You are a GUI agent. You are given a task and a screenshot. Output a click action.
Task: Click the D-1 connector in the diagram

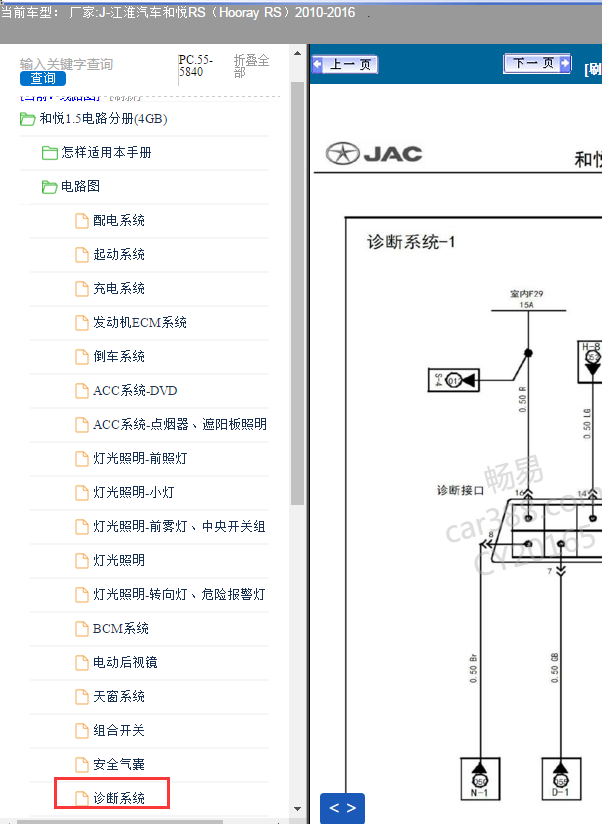(x=561, y=779)
